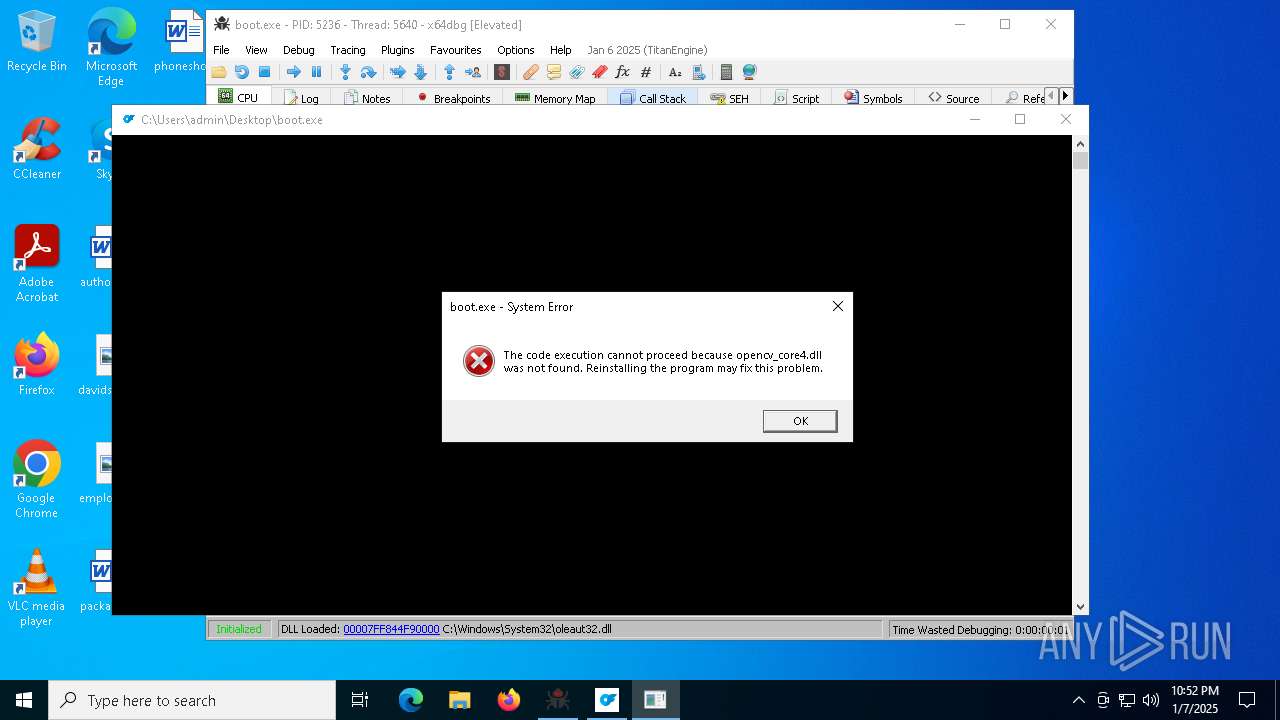Screen dimensions: 1280x720
Task: Switch to the Breakpoints tab
Action: click(x=453, y=98)
